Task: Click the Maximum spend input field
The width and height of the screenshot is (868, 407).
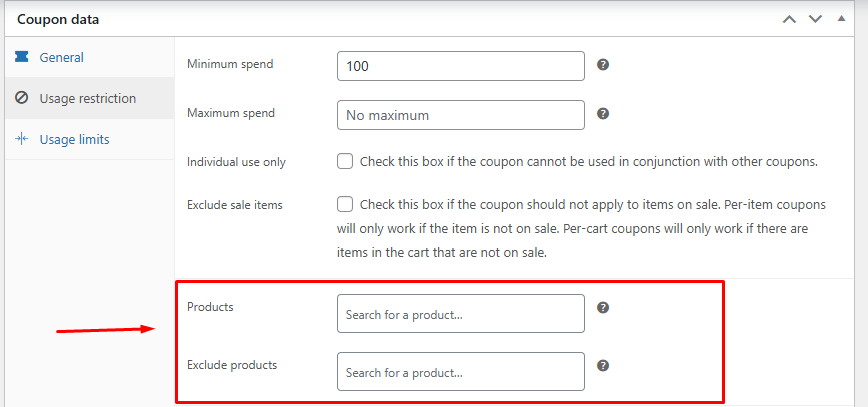Action: tap(461, 115)
